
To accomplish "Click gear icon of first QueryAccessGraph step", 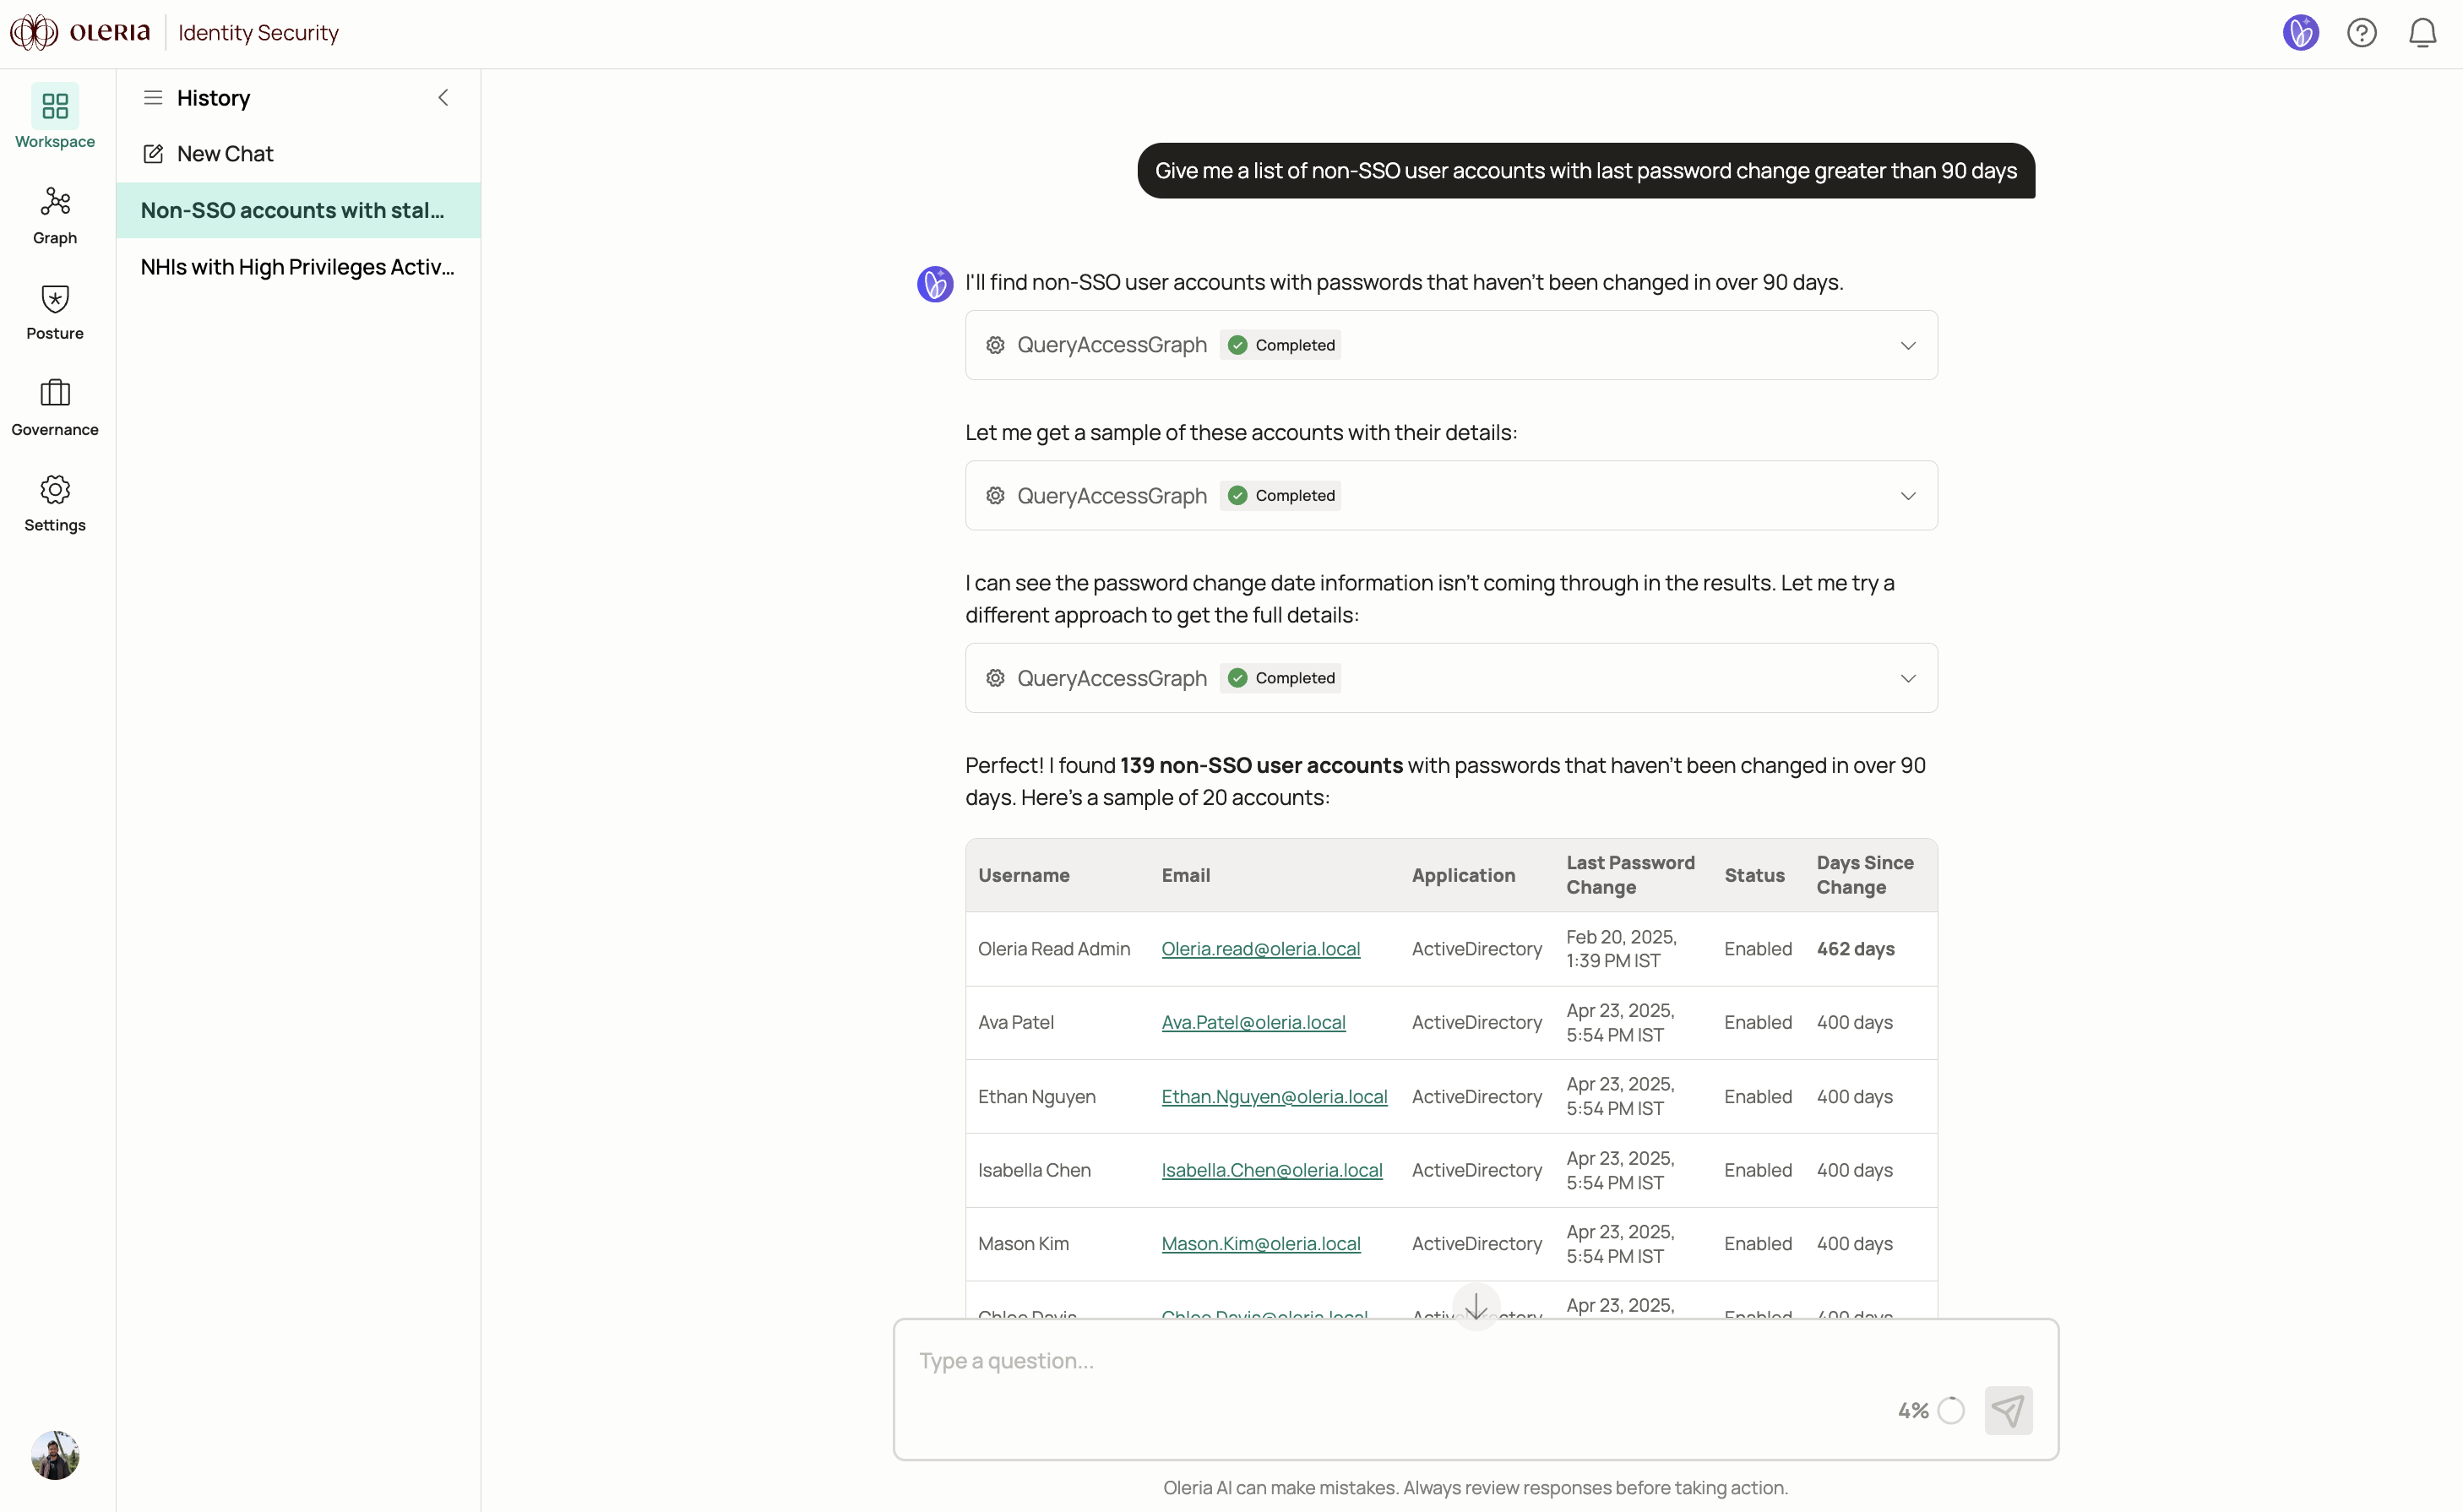I will click(x=995, y=345).
